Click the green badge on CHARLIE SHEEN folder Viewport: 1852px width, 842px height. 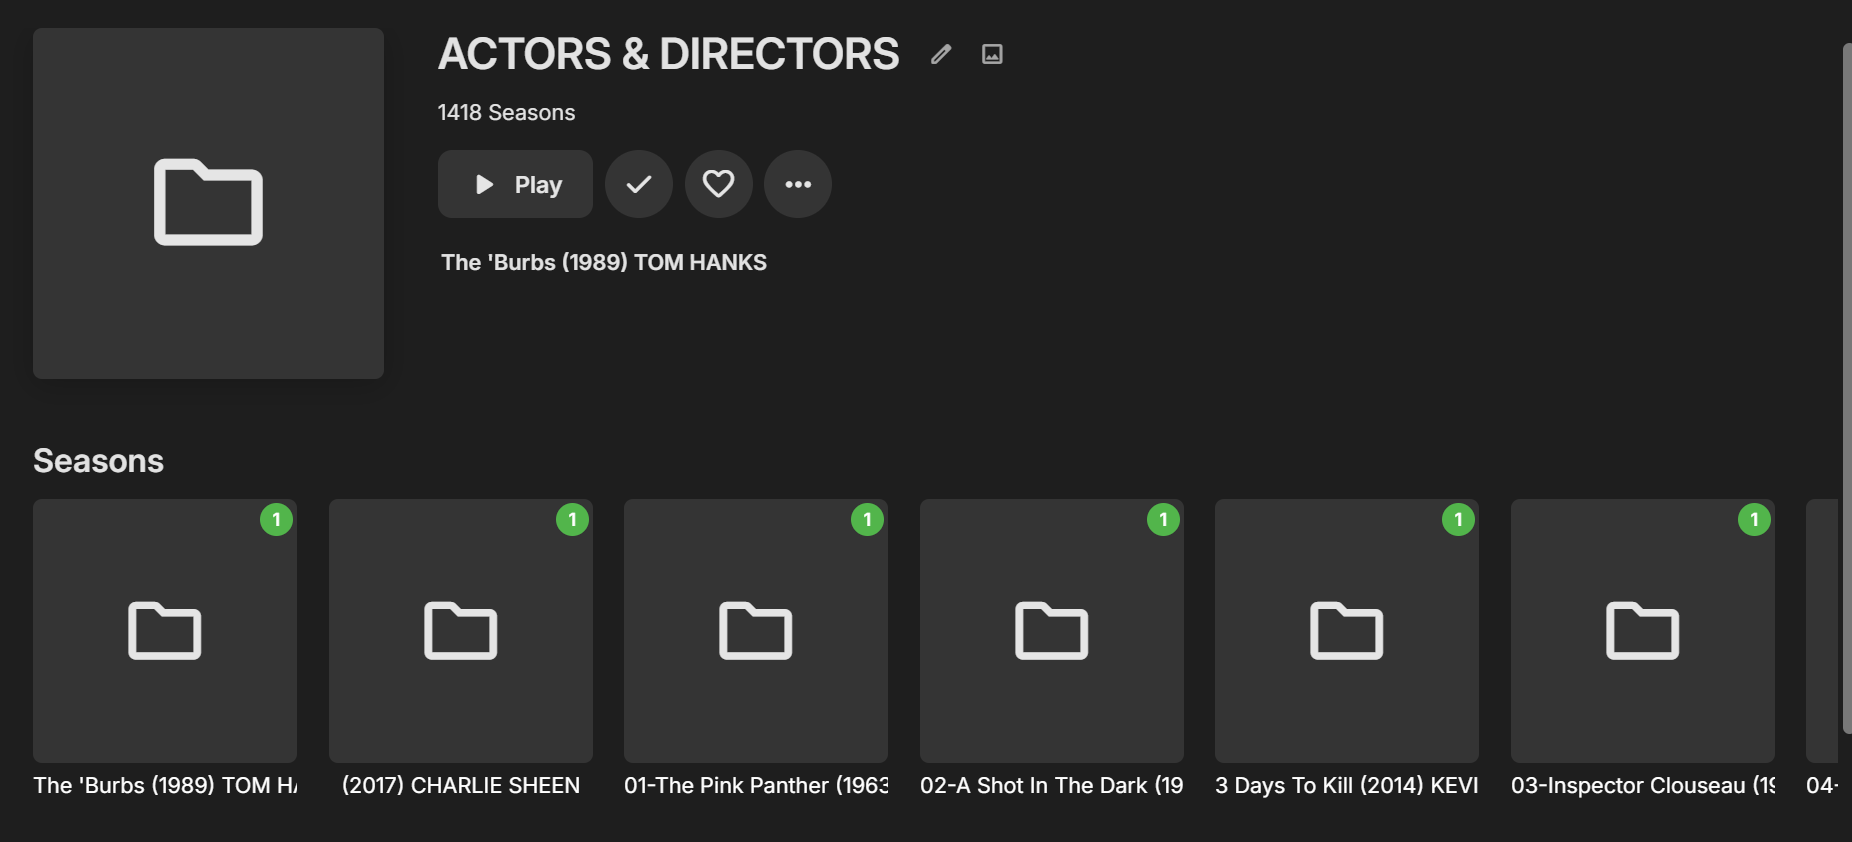tap(572, 520)
